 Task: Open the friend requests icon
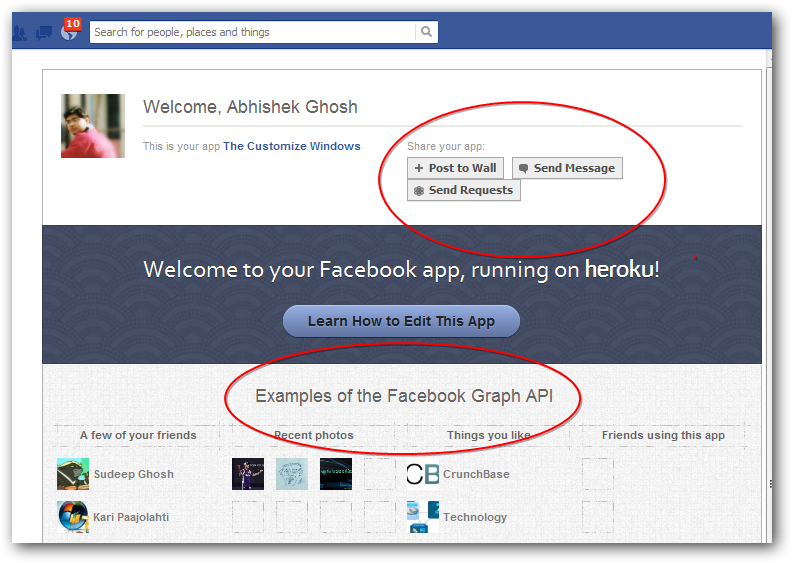pyautogui.click(x=20, y=33)
